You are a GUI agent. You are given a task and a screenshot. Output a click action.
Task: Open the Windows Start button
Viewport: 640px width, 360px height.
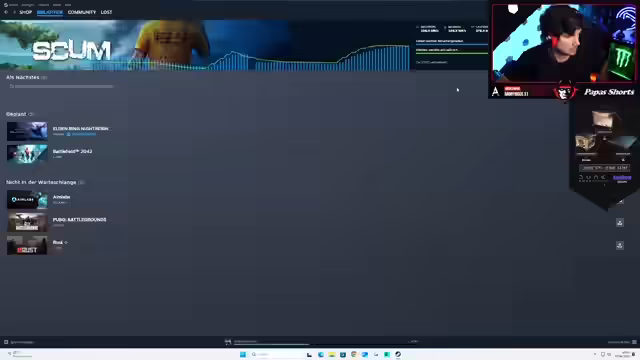(x=243, y=354)
